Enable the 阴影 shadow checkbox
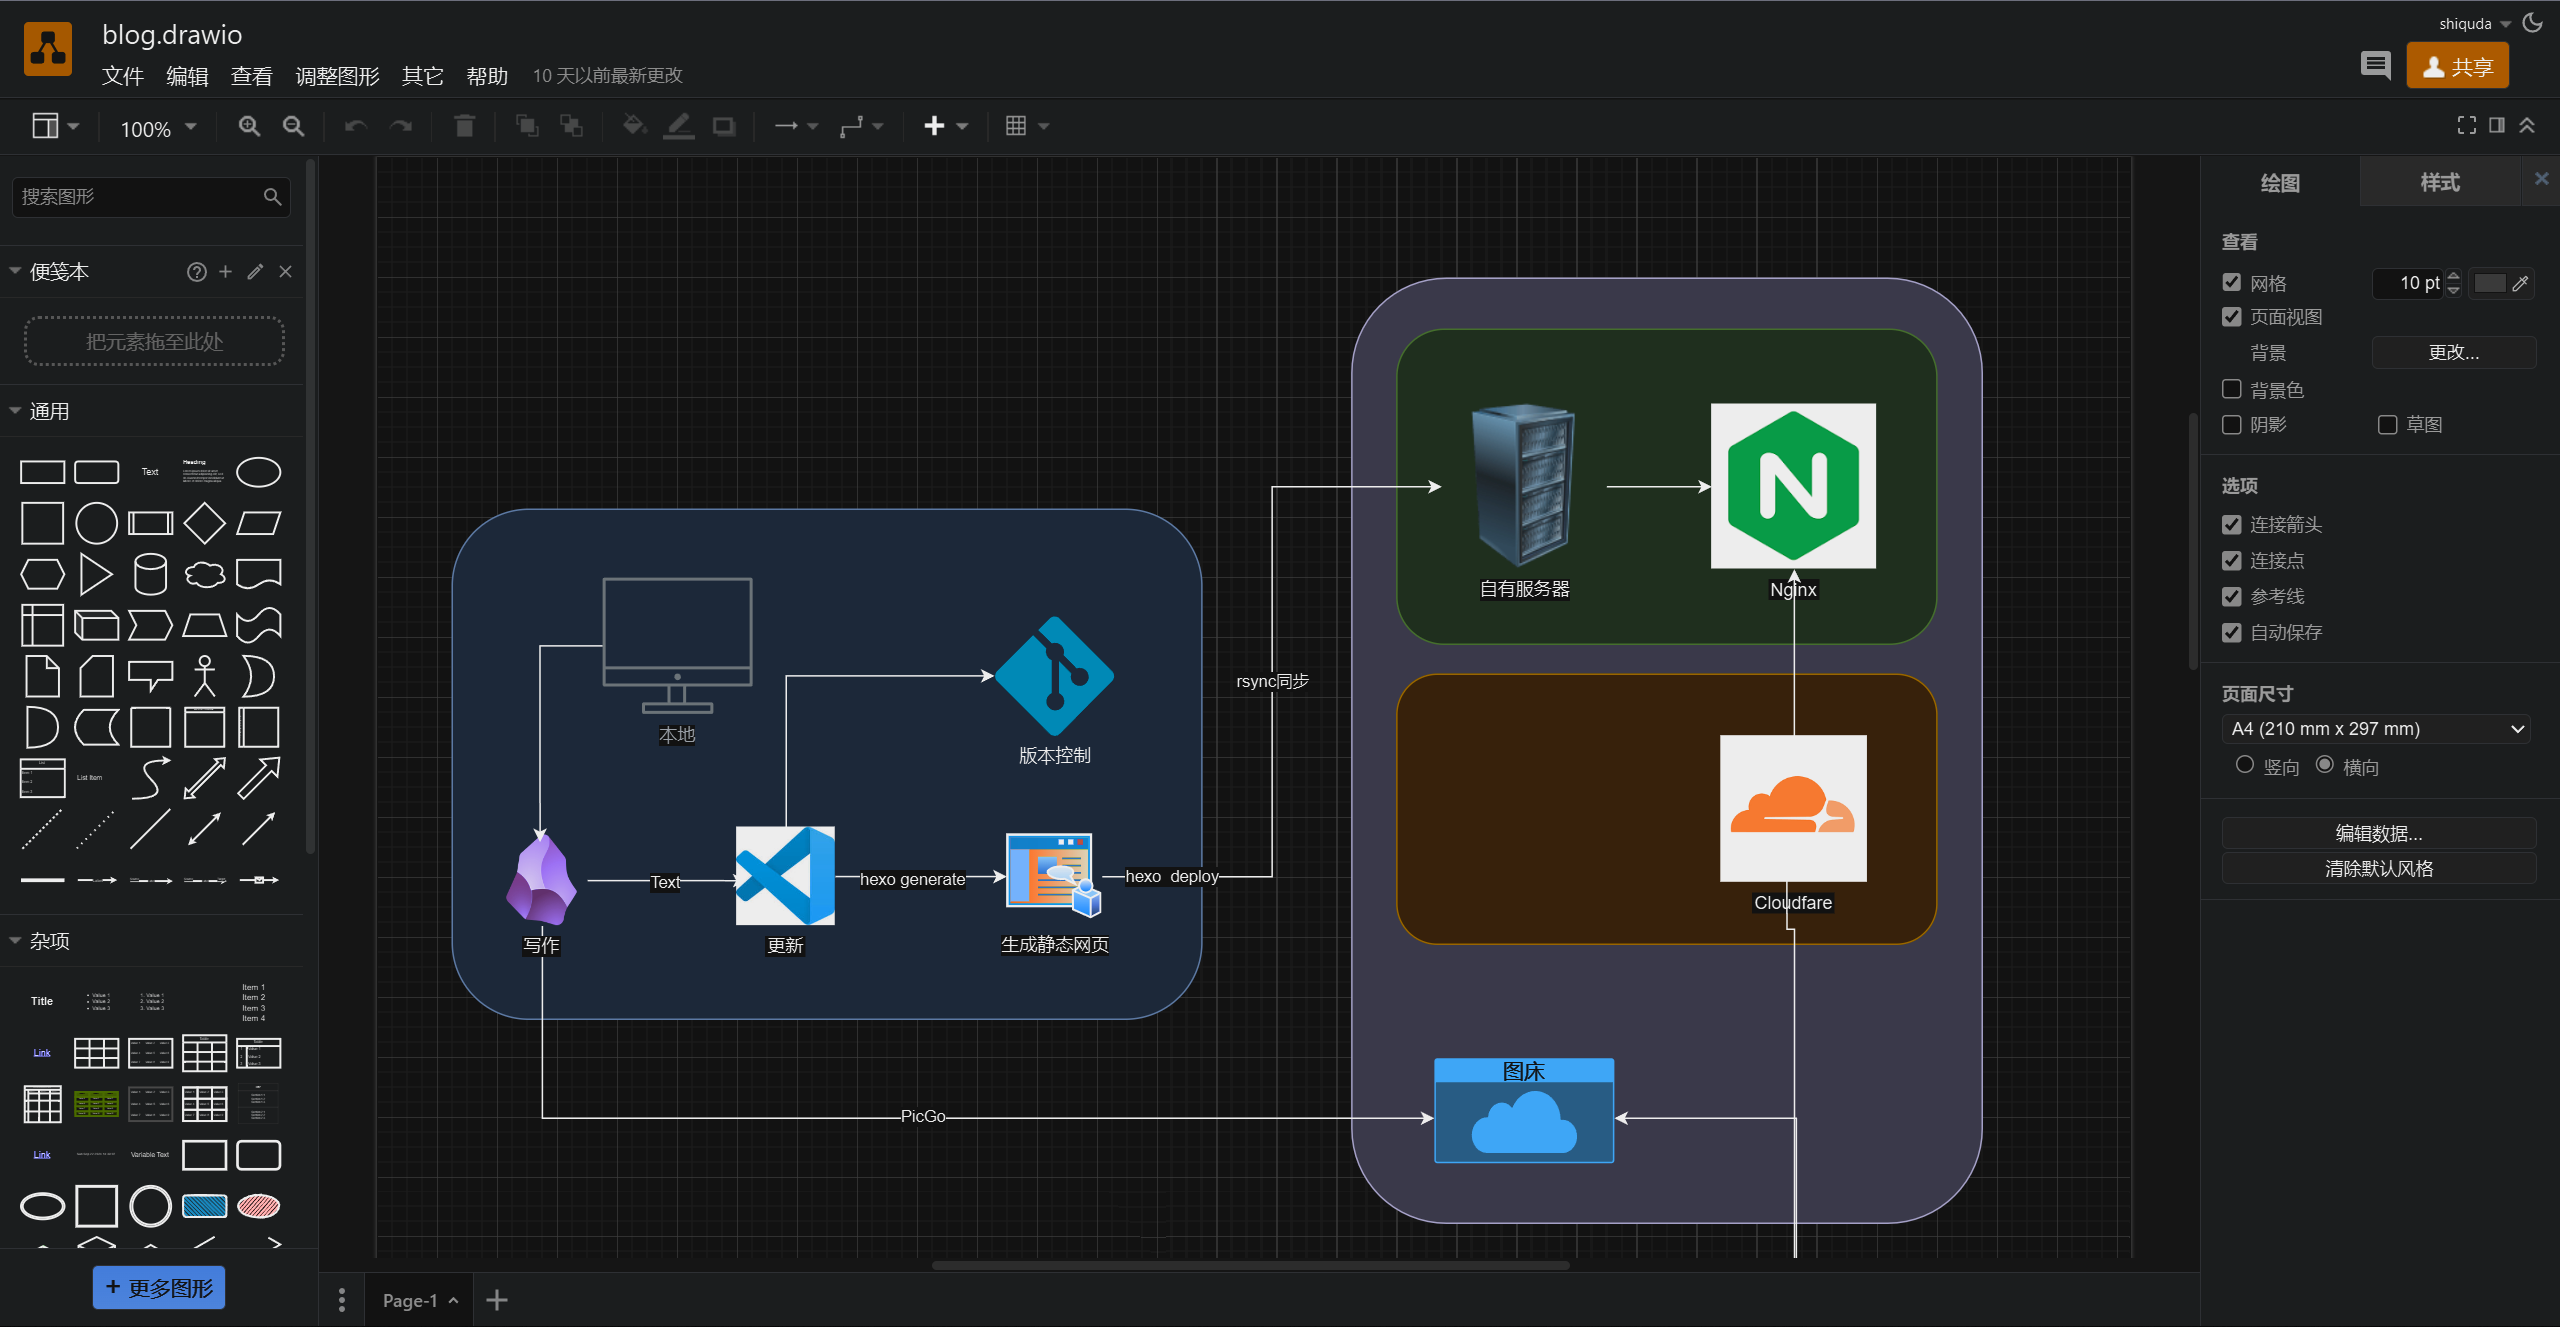Viewport: 2560px width, 1327px height. pos(2232,425)
